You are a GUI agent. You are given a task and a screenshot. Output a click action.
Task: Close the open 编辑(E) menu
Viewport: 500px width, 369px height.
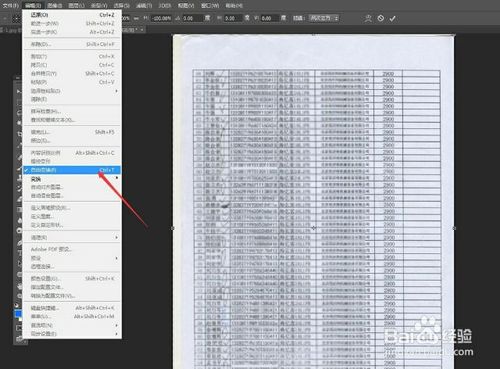[x=33, y=5]
